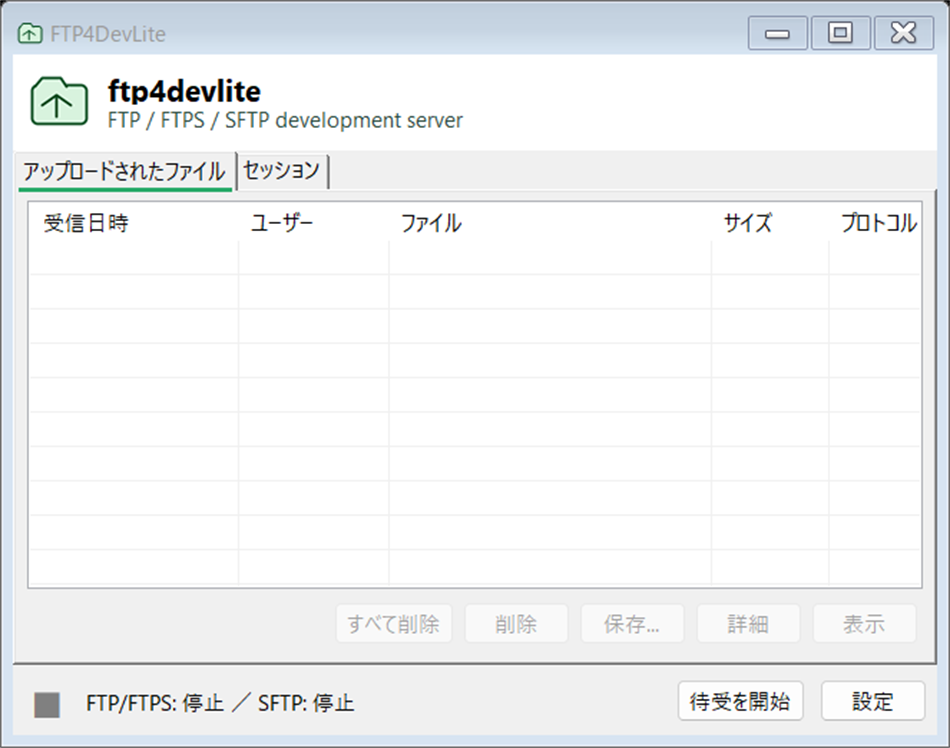Click the FTP / FTPS / SFTP development server subtitle
This screenshot has width=950, height=748.
pos(285,121)
